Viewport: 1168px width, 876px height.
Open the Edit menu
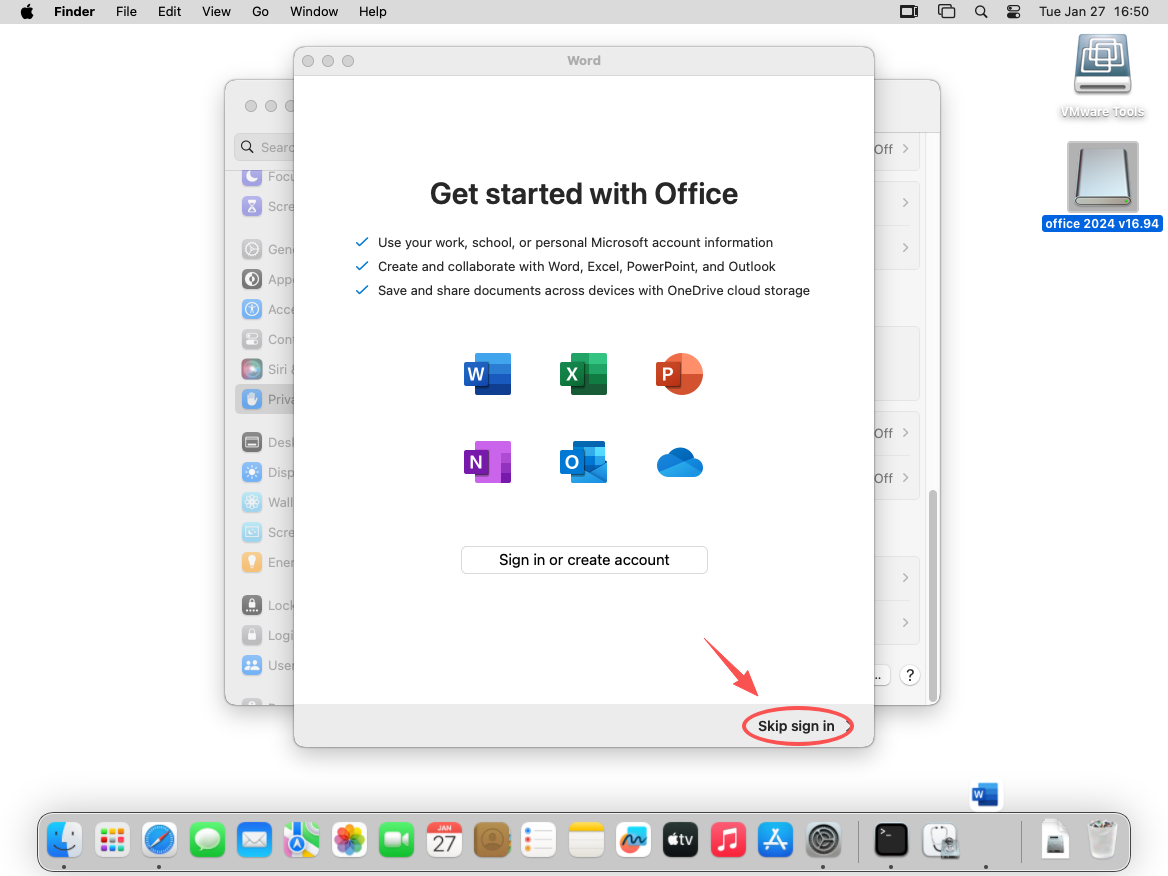point(169,12)
